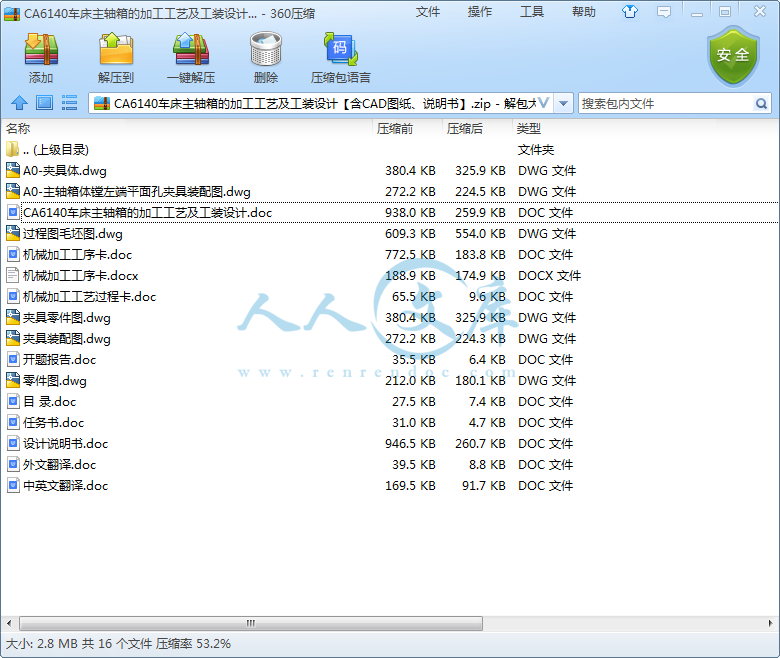Select file 设计说明书.doc
Image resolution: width=780 pixels, height=658 pixels.
pyautogui.click(x=390, y=443)
